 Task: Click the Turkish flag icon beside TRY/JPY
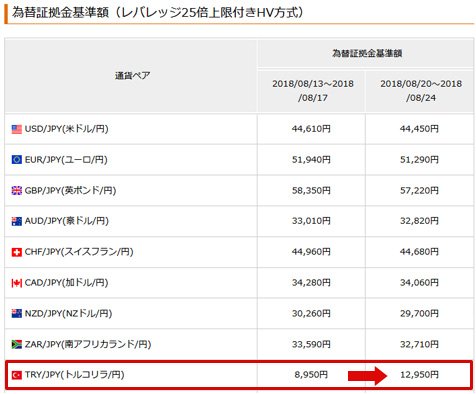pos(17,375)
